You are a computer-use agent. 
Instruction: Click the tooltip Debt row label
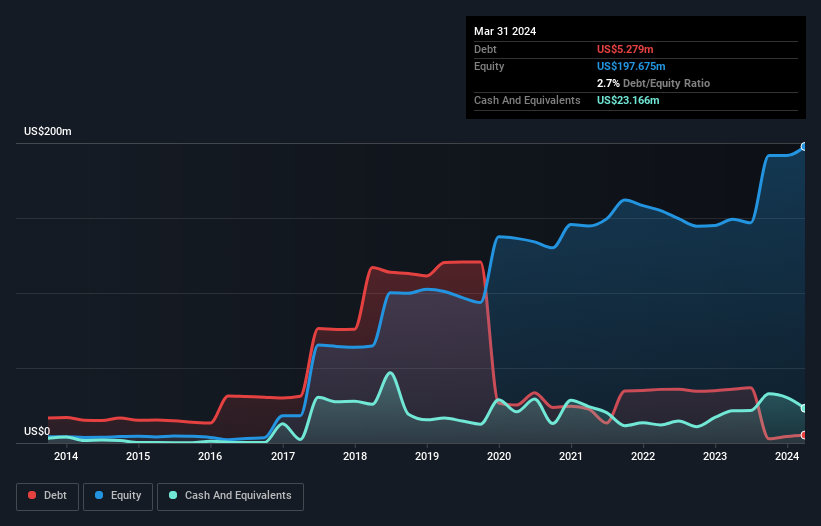tap(485, 49)
